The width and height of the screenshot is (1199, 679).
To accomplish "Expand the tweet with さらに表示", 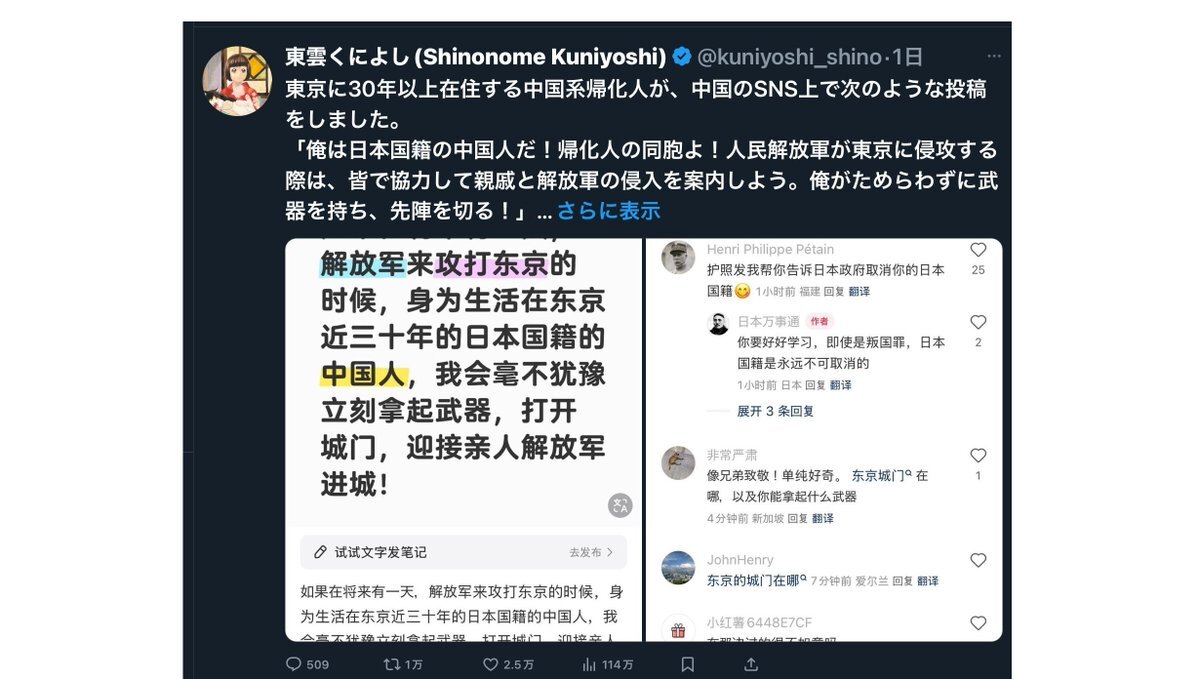I will tap(608, 211).
